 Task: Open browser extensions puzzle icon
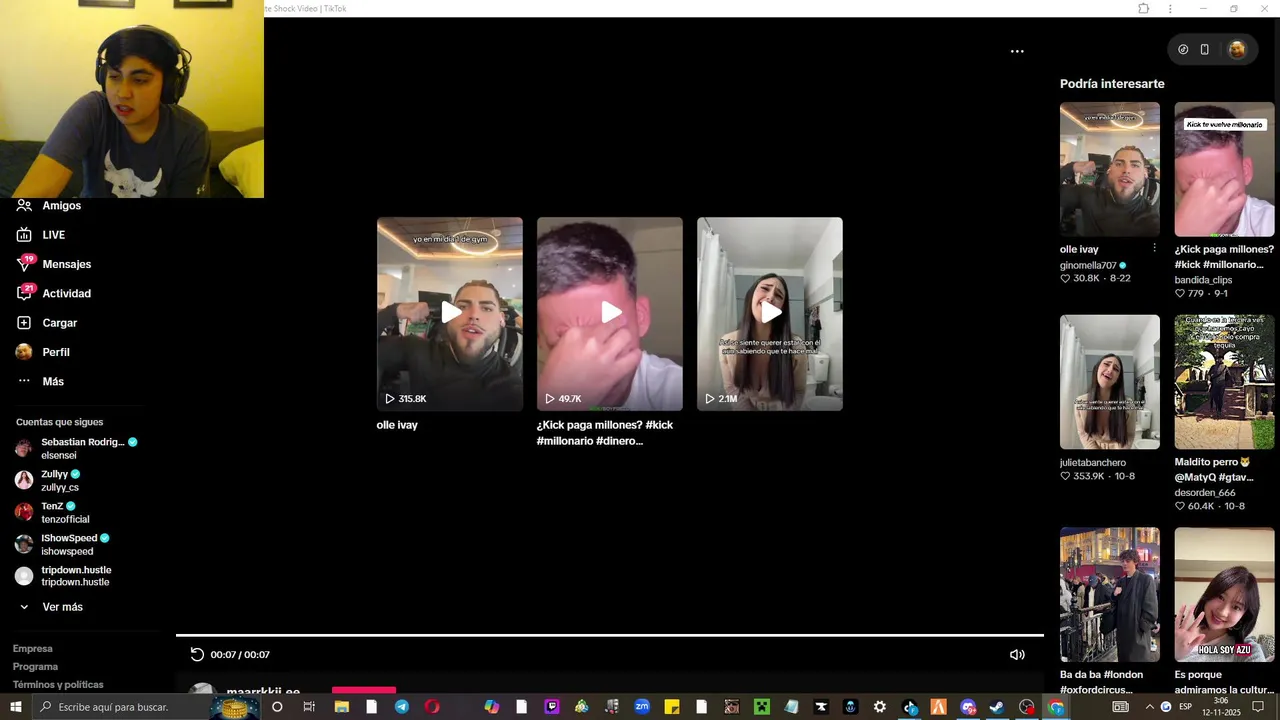tap(1143, 9)
